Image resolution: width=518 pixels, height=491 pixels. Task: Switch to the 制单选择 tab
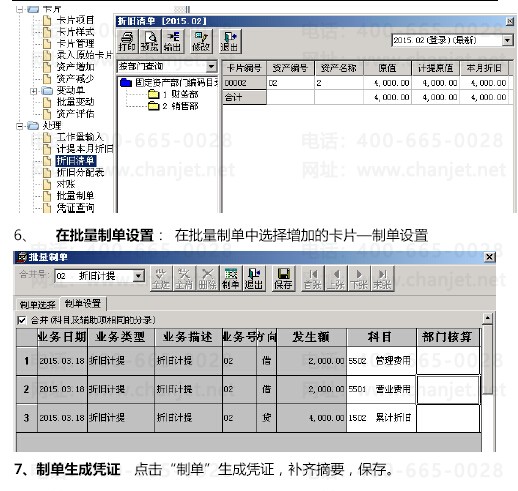(x=37, y=305)
